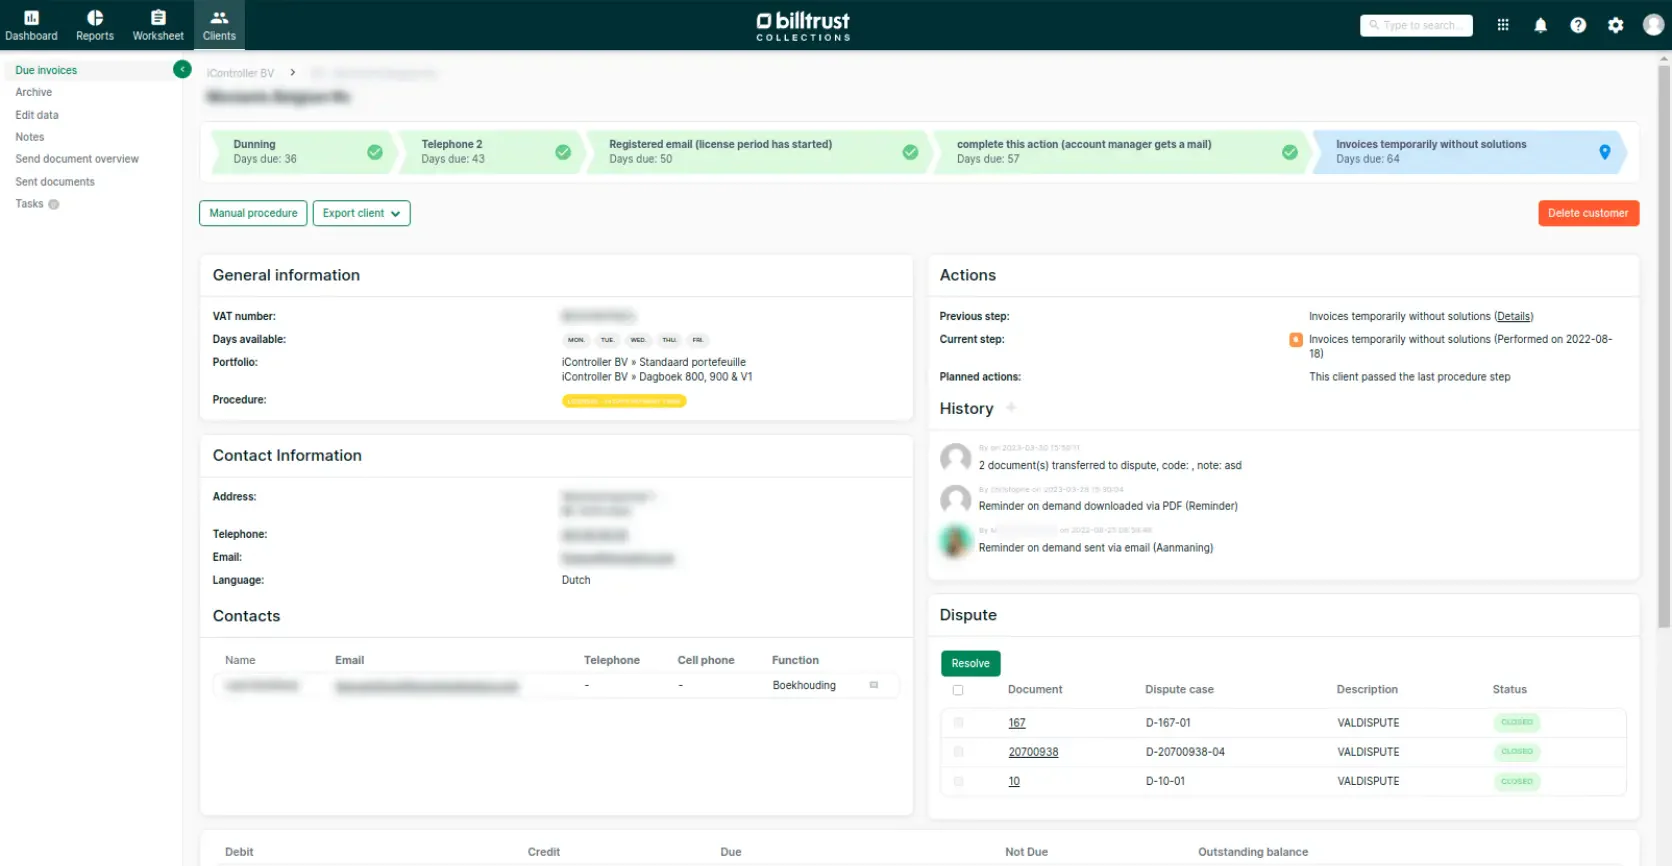
Task: Open Archive in the sidebar
Action: (x=33, y=92)
